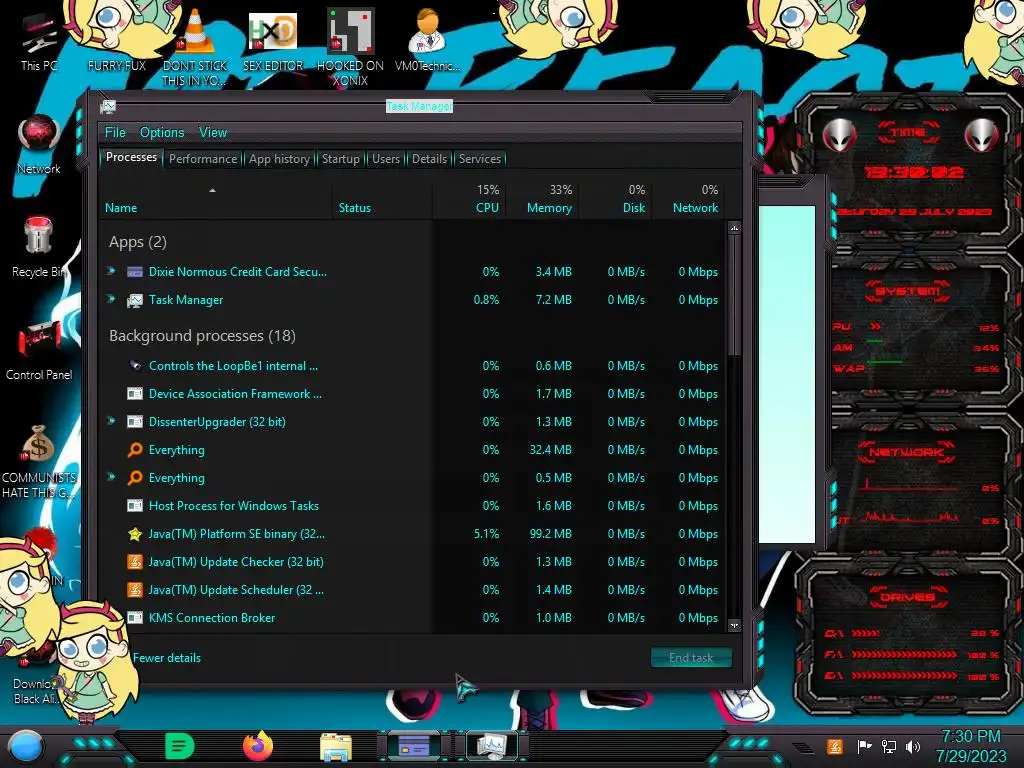The width and height of the screenshot is (1024, 768).
Task: Sort by Network column header
Action: (688, 199)
